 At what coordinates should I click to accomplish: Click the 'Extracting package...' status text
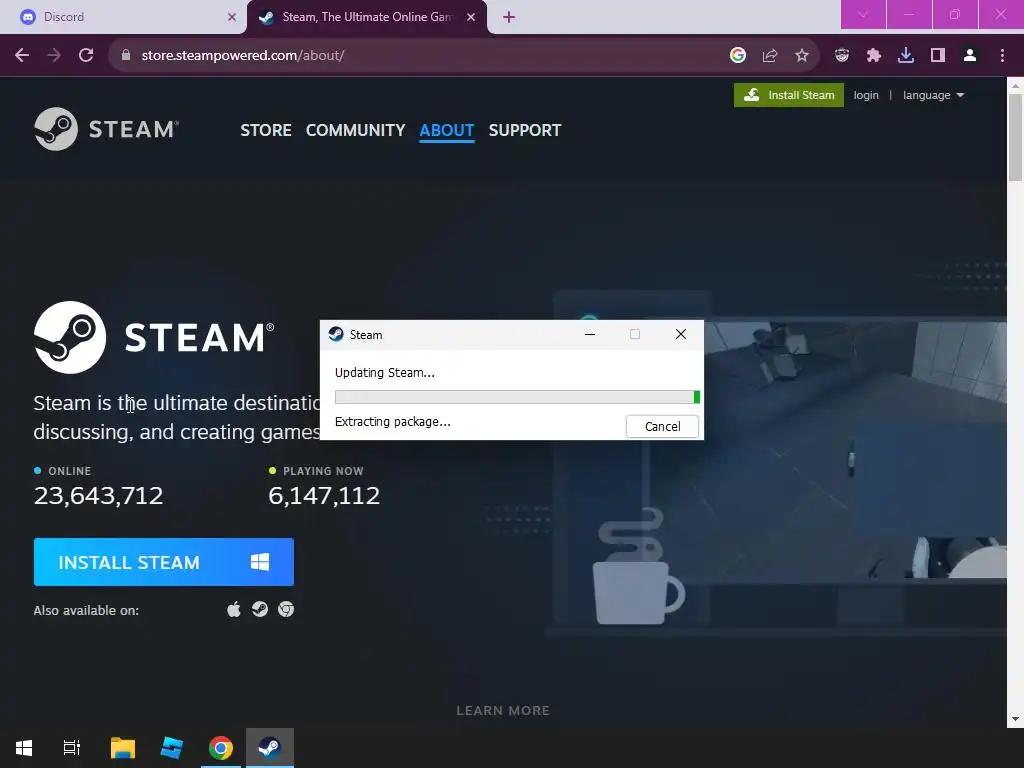tap(392, 422)
